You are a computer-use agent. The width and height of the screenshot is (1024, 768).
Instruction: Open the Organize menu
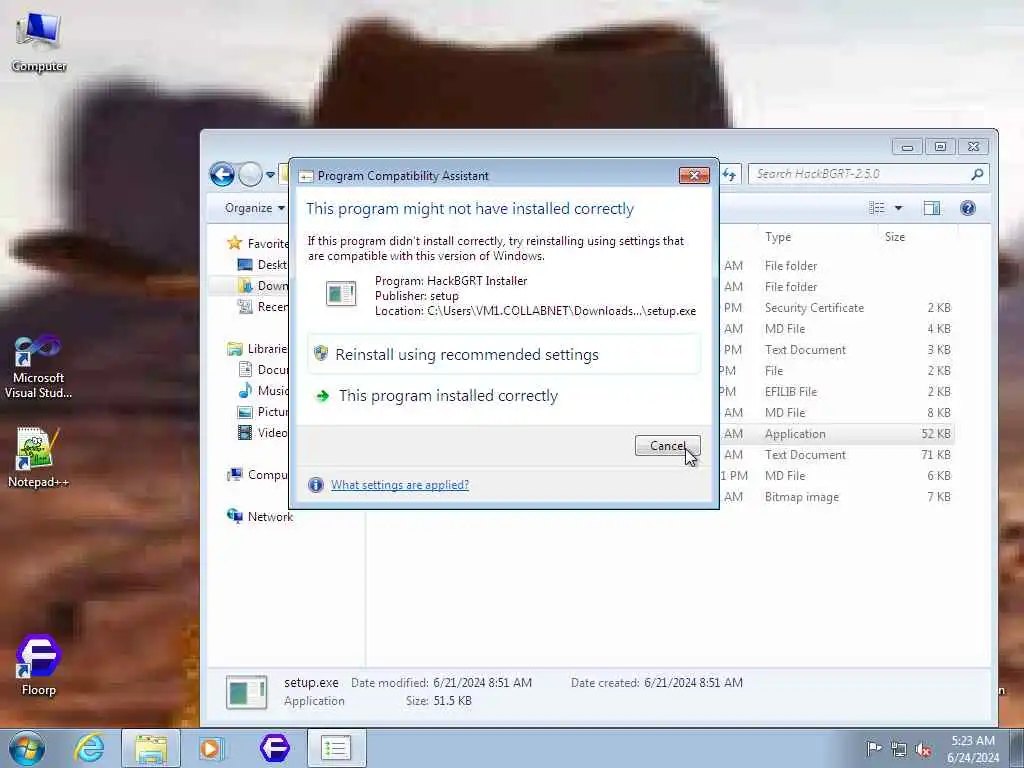[x=255, y=208]
